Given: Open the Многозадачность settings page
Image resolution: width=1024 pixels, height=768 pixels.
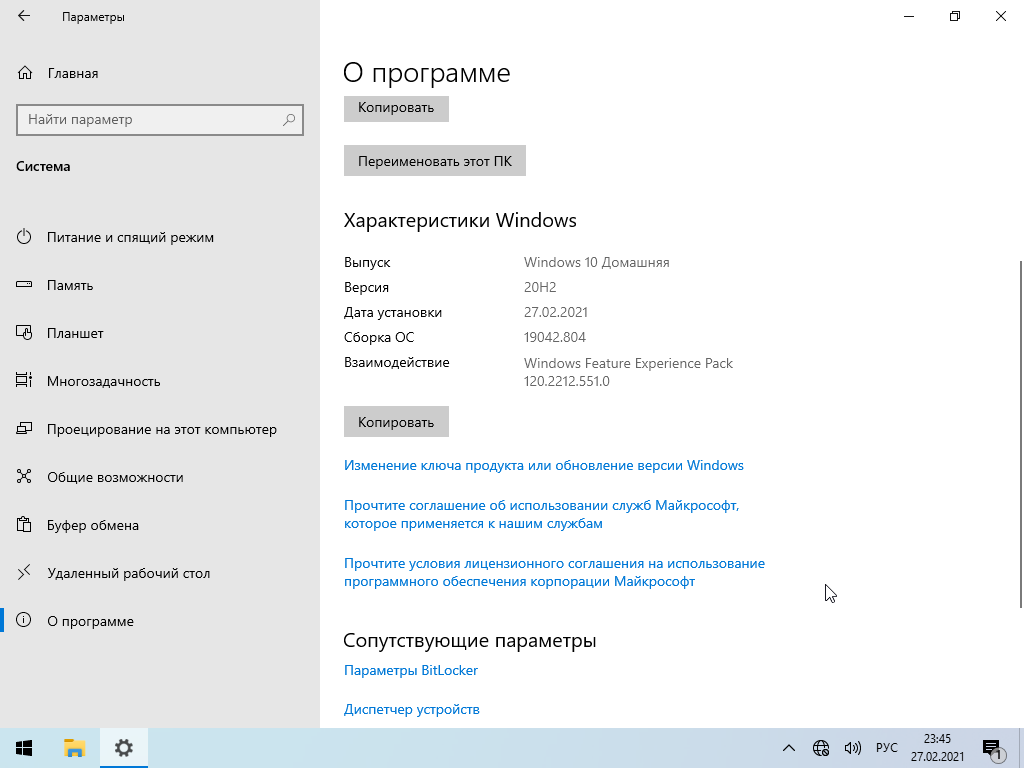Looking at the screenshot, I should [x=104, y=381].
